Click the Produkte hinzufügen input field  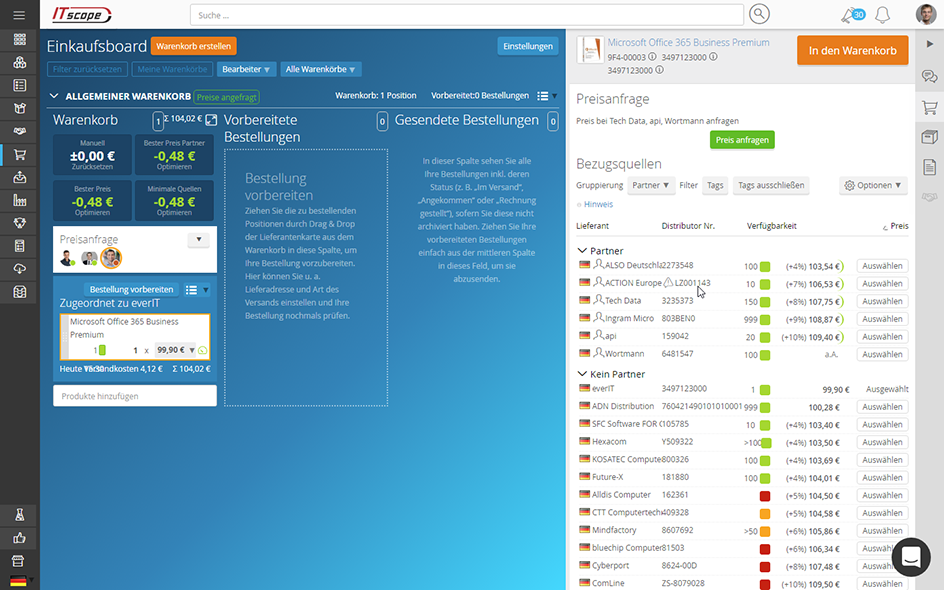134,396
